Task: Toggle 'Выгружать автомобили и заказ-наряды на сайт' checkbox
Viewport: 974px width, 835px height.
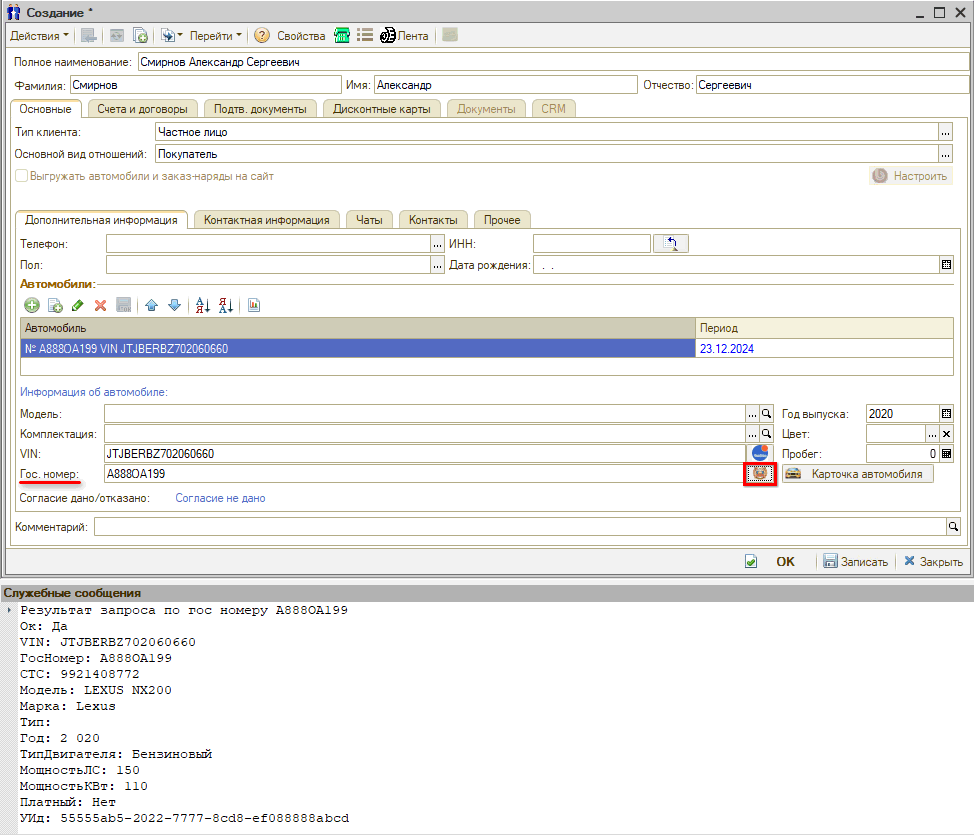Action: tap(22, 176)
